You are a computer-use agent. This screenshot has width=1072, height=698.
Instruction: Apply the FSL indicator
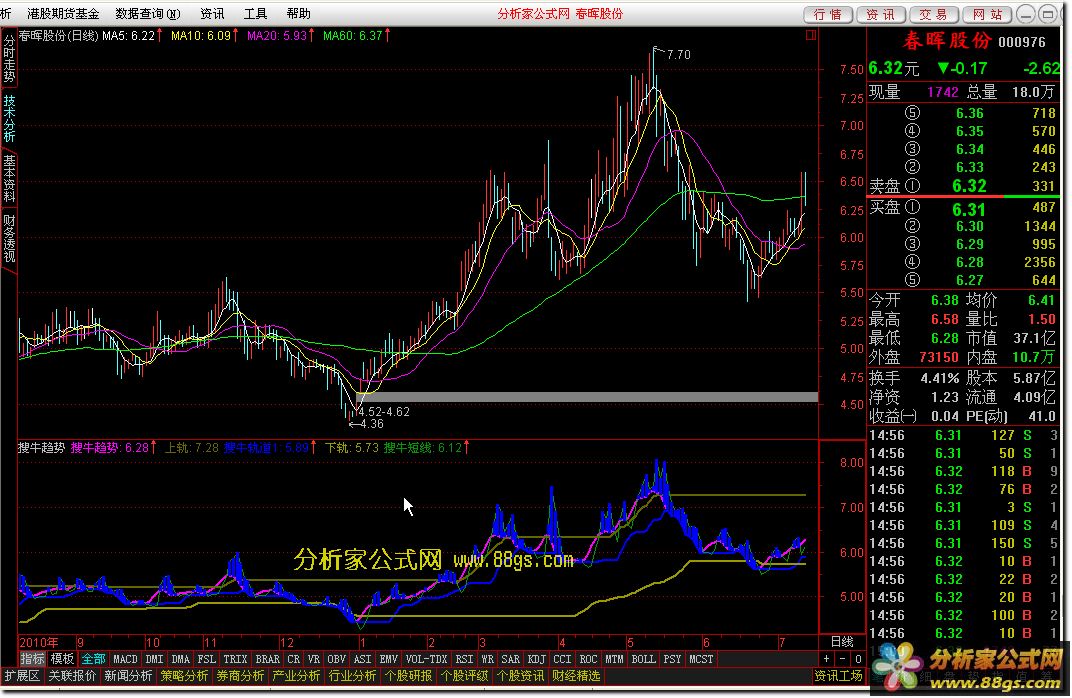coord(206,659)
